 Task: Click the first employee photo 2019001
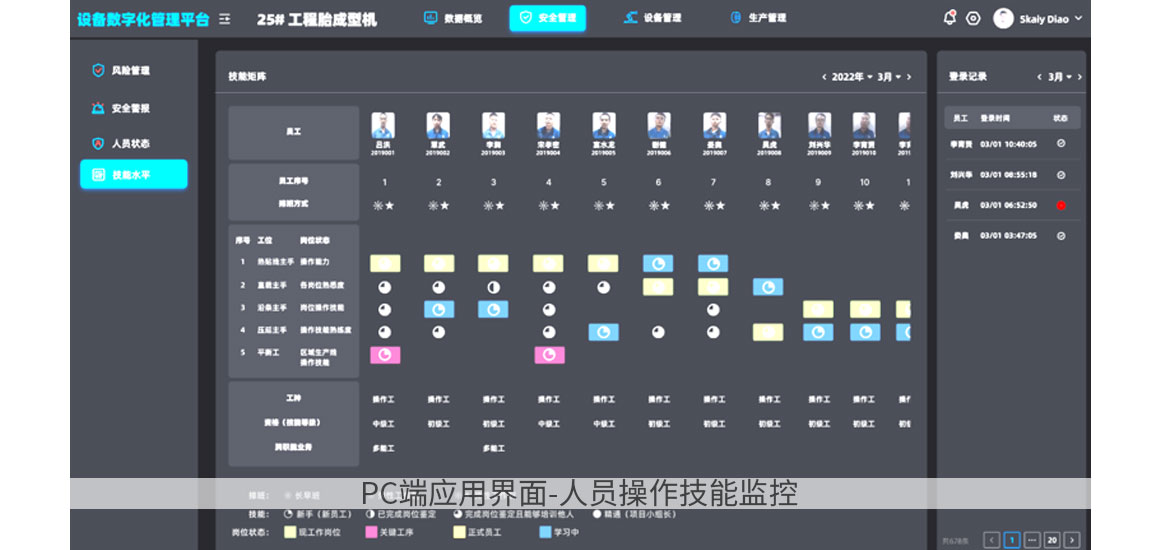click(383, 125)
